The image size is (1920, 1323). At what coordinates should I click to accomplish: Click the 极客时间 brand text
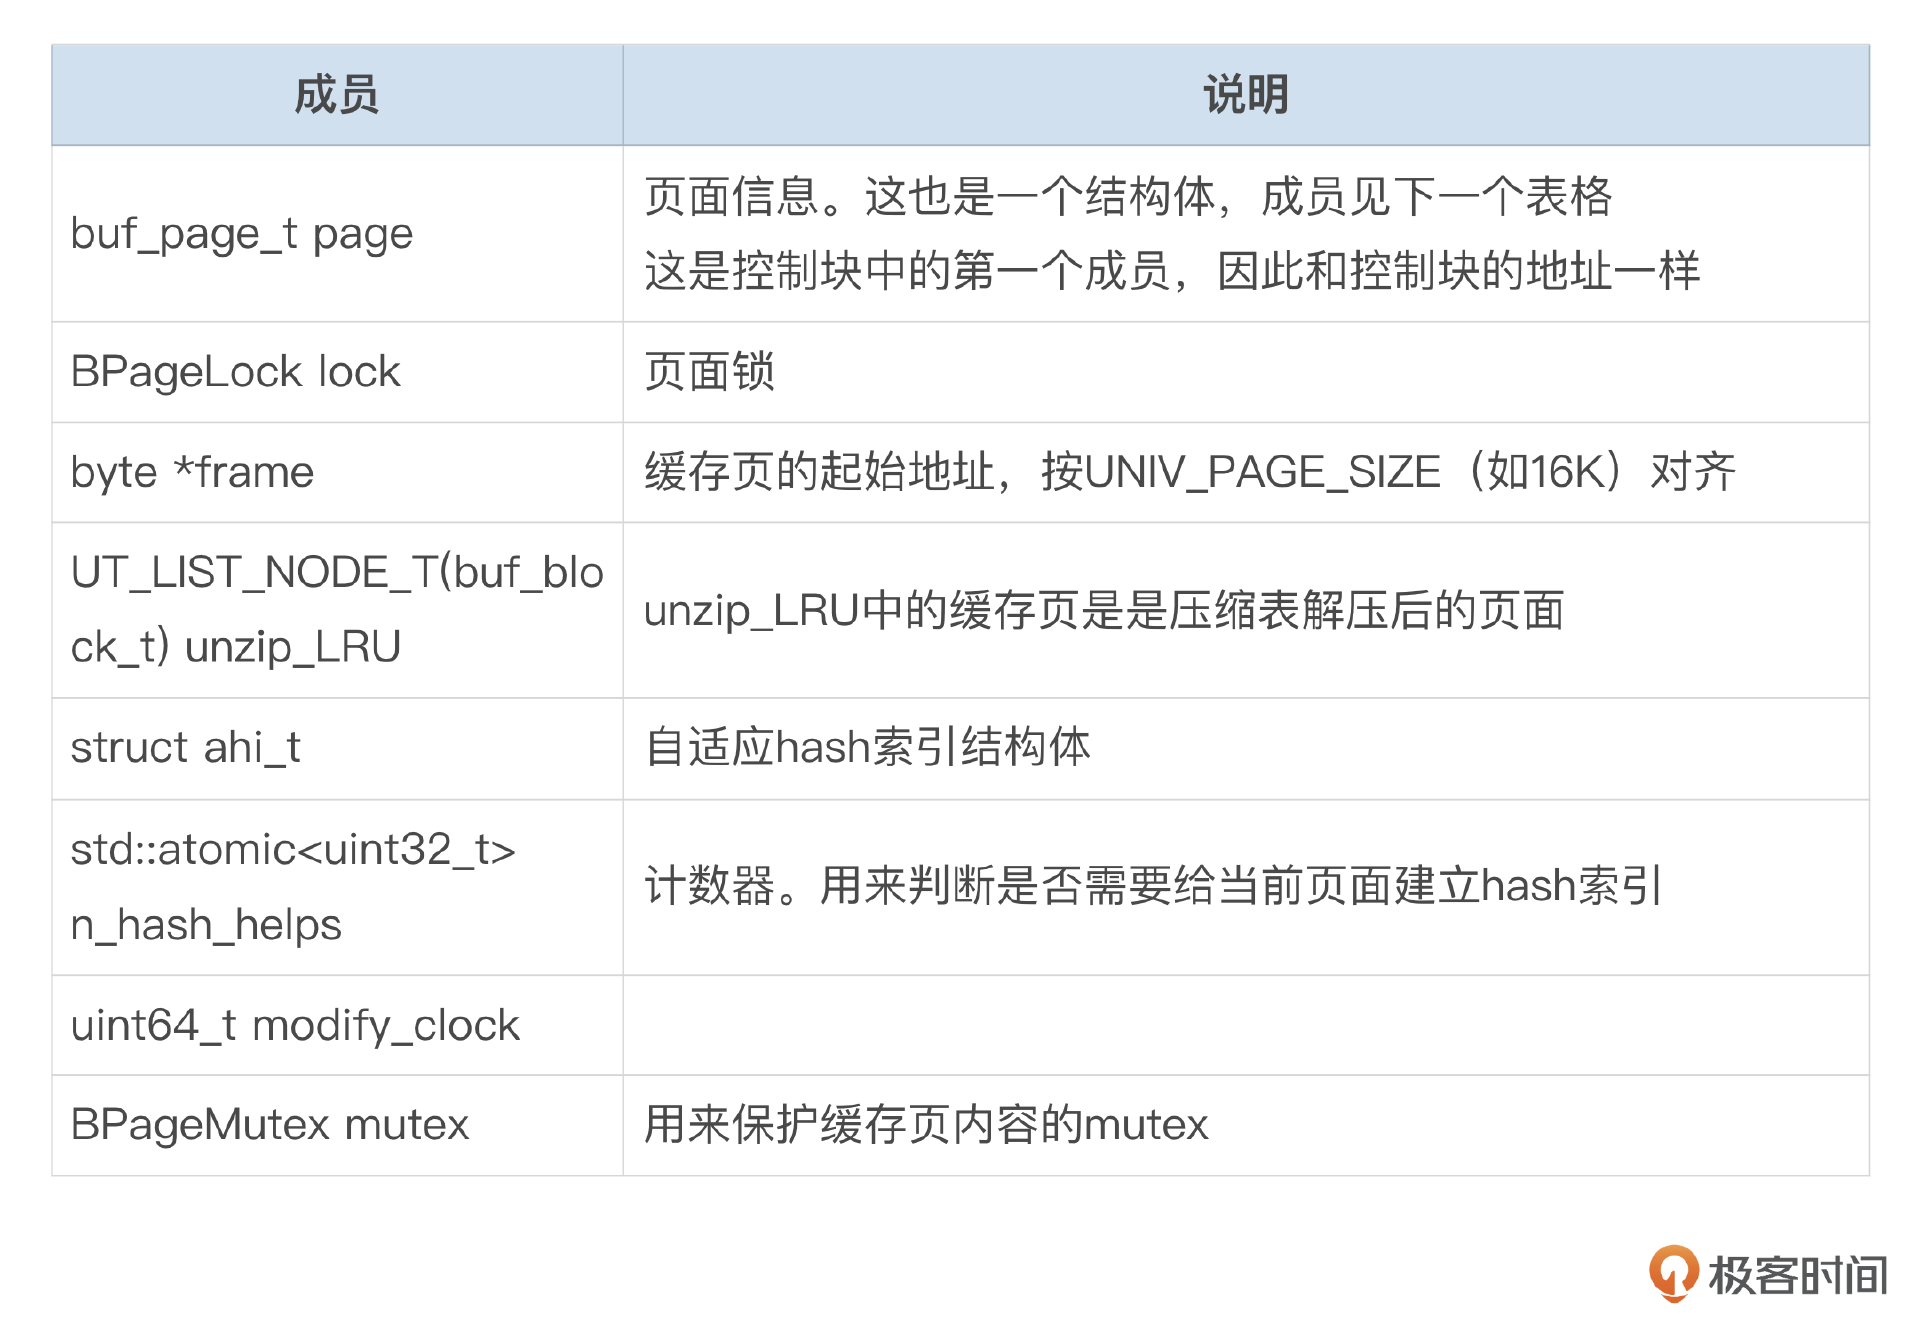(1797, 1275)
